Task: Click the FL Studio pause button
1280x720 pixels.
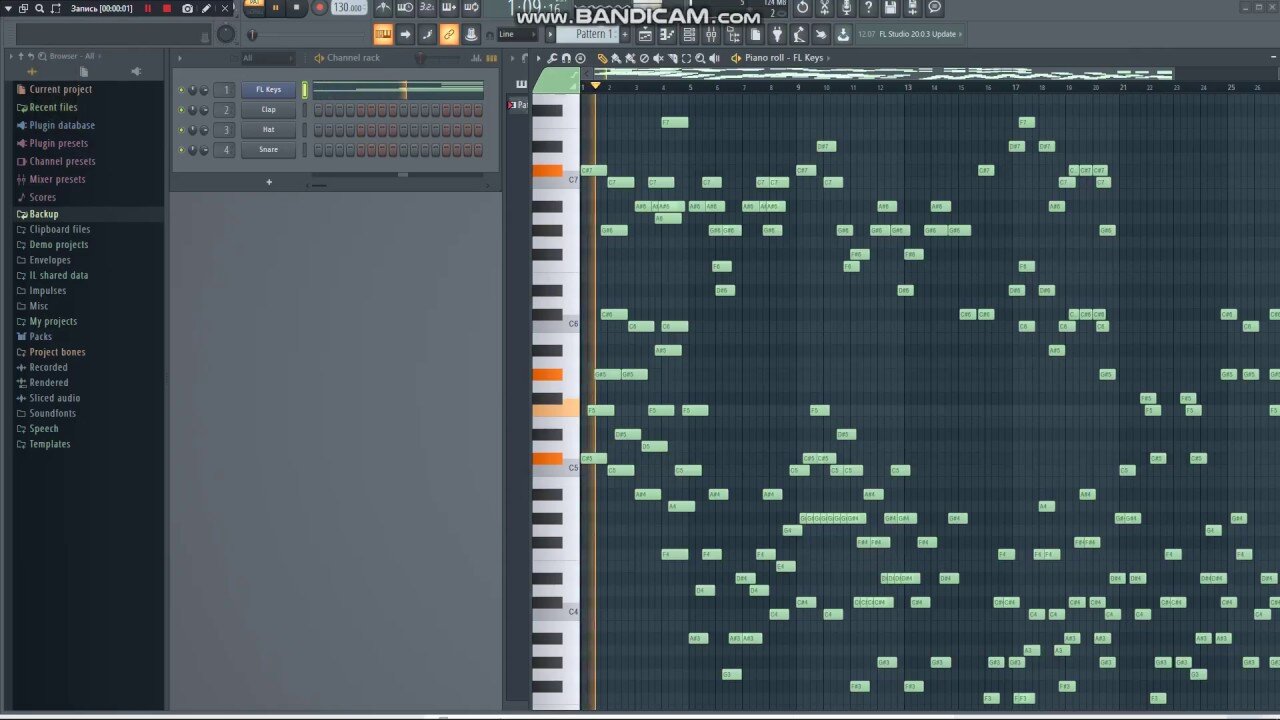Action: [x=276, y=7]
